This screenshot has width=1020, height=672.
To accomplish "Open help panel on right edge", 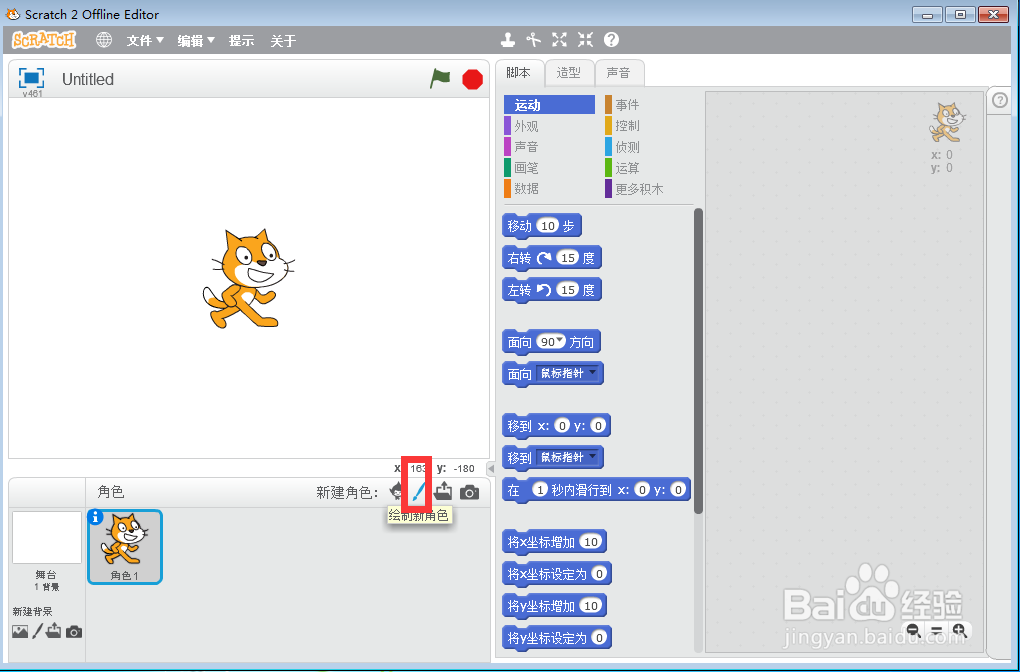I will (1000, 100).
